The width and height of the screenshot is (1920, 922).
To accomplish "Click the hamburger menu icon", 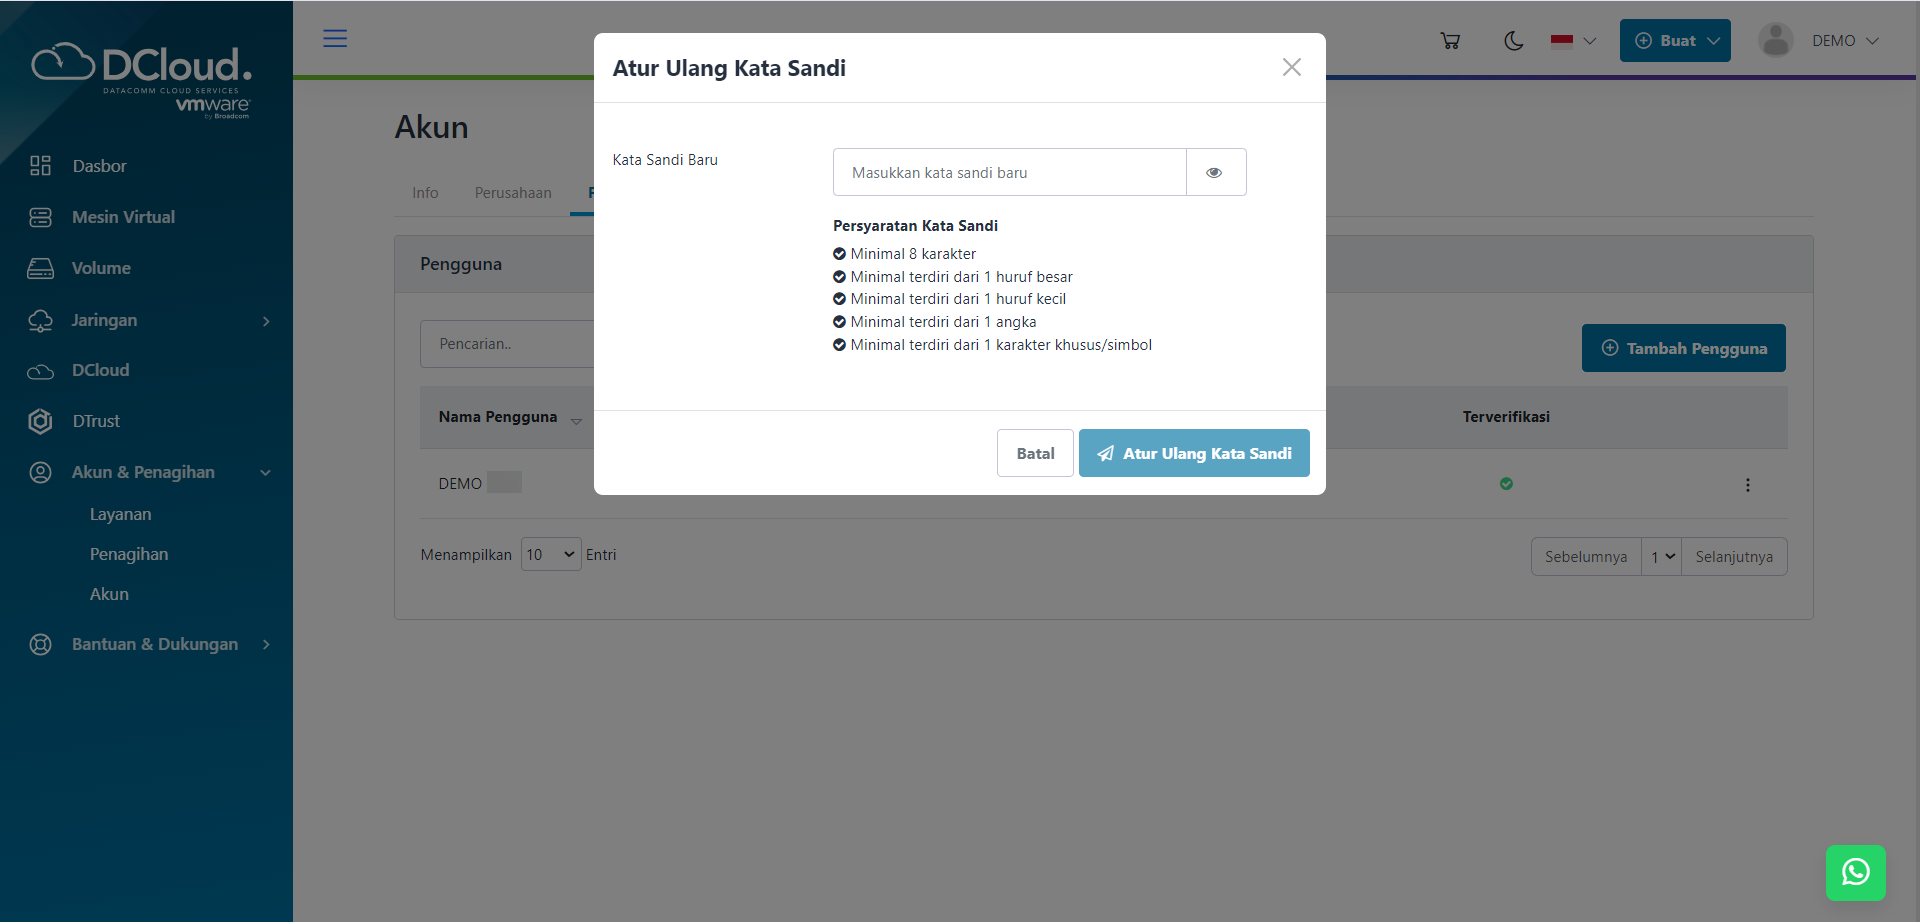I will click(335, 39).
